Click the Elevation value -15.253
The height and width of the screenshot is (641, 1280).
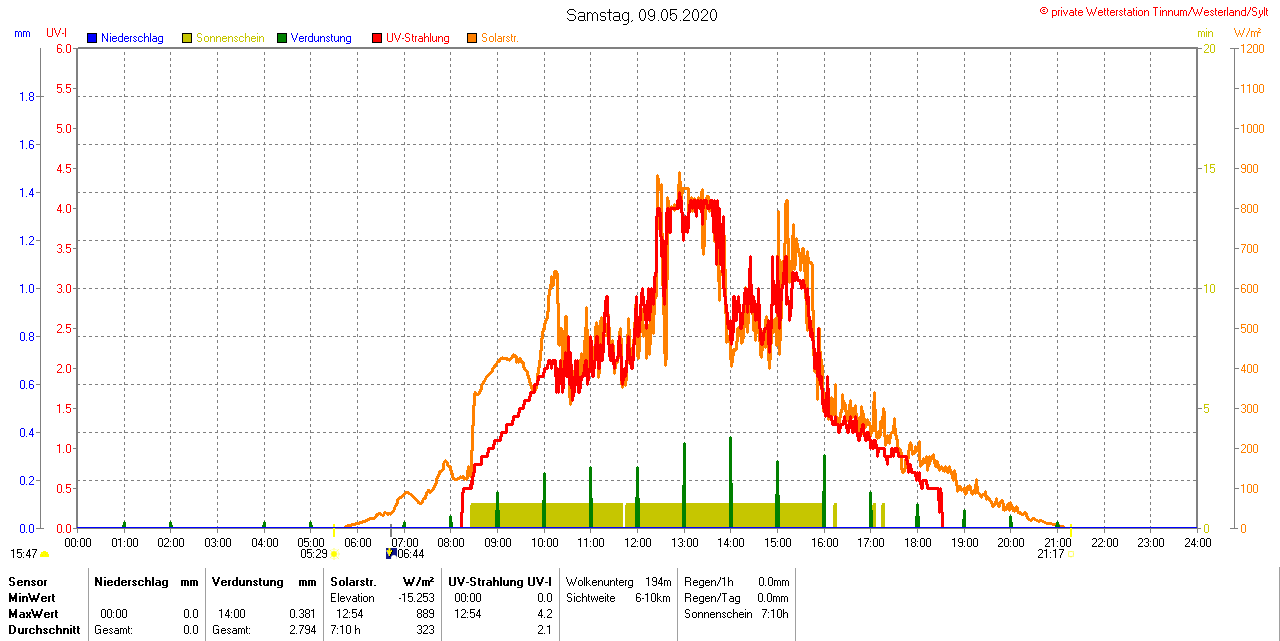pyautogui.click(x=416, y=598)
